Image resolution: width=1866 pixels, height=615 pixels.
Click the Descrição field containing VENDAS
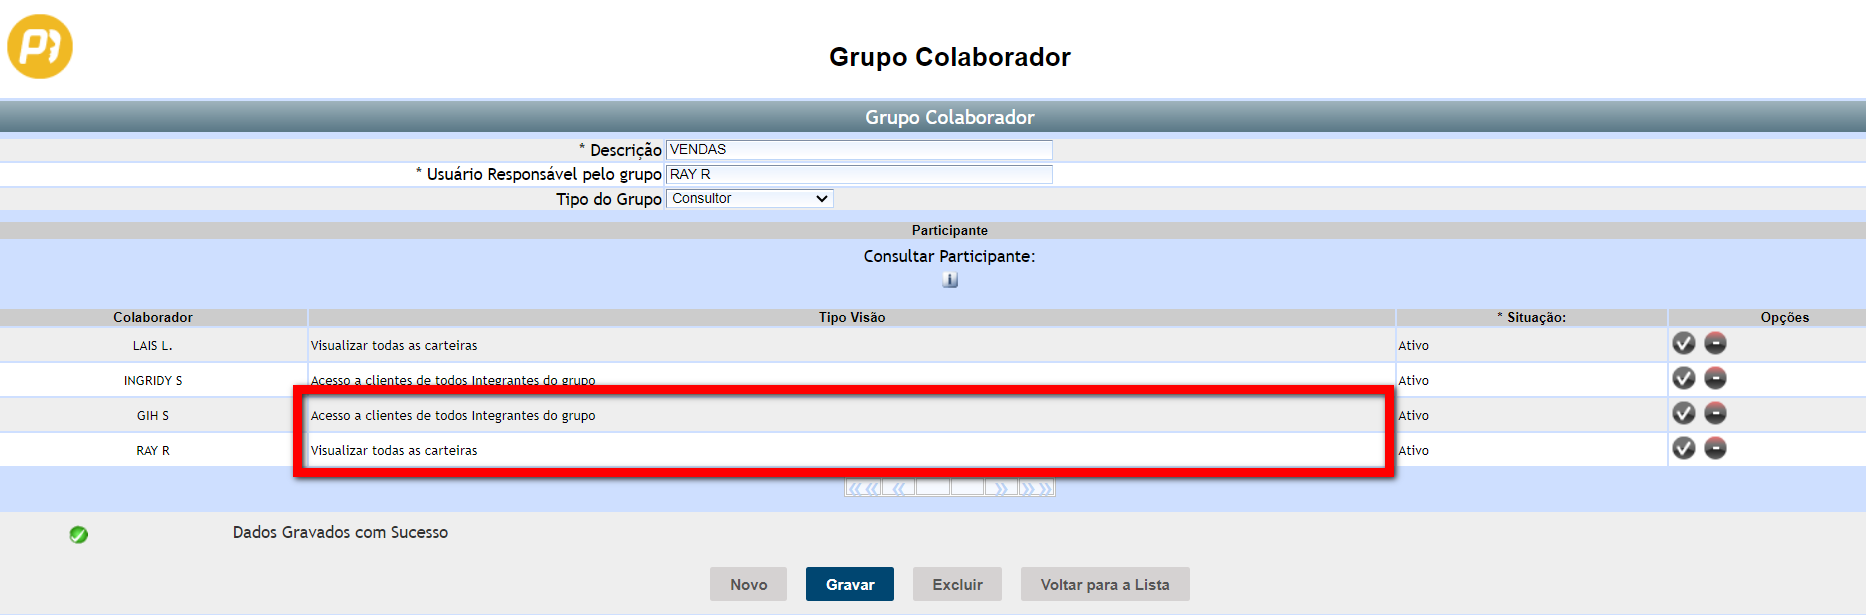(x=858, y=150)
